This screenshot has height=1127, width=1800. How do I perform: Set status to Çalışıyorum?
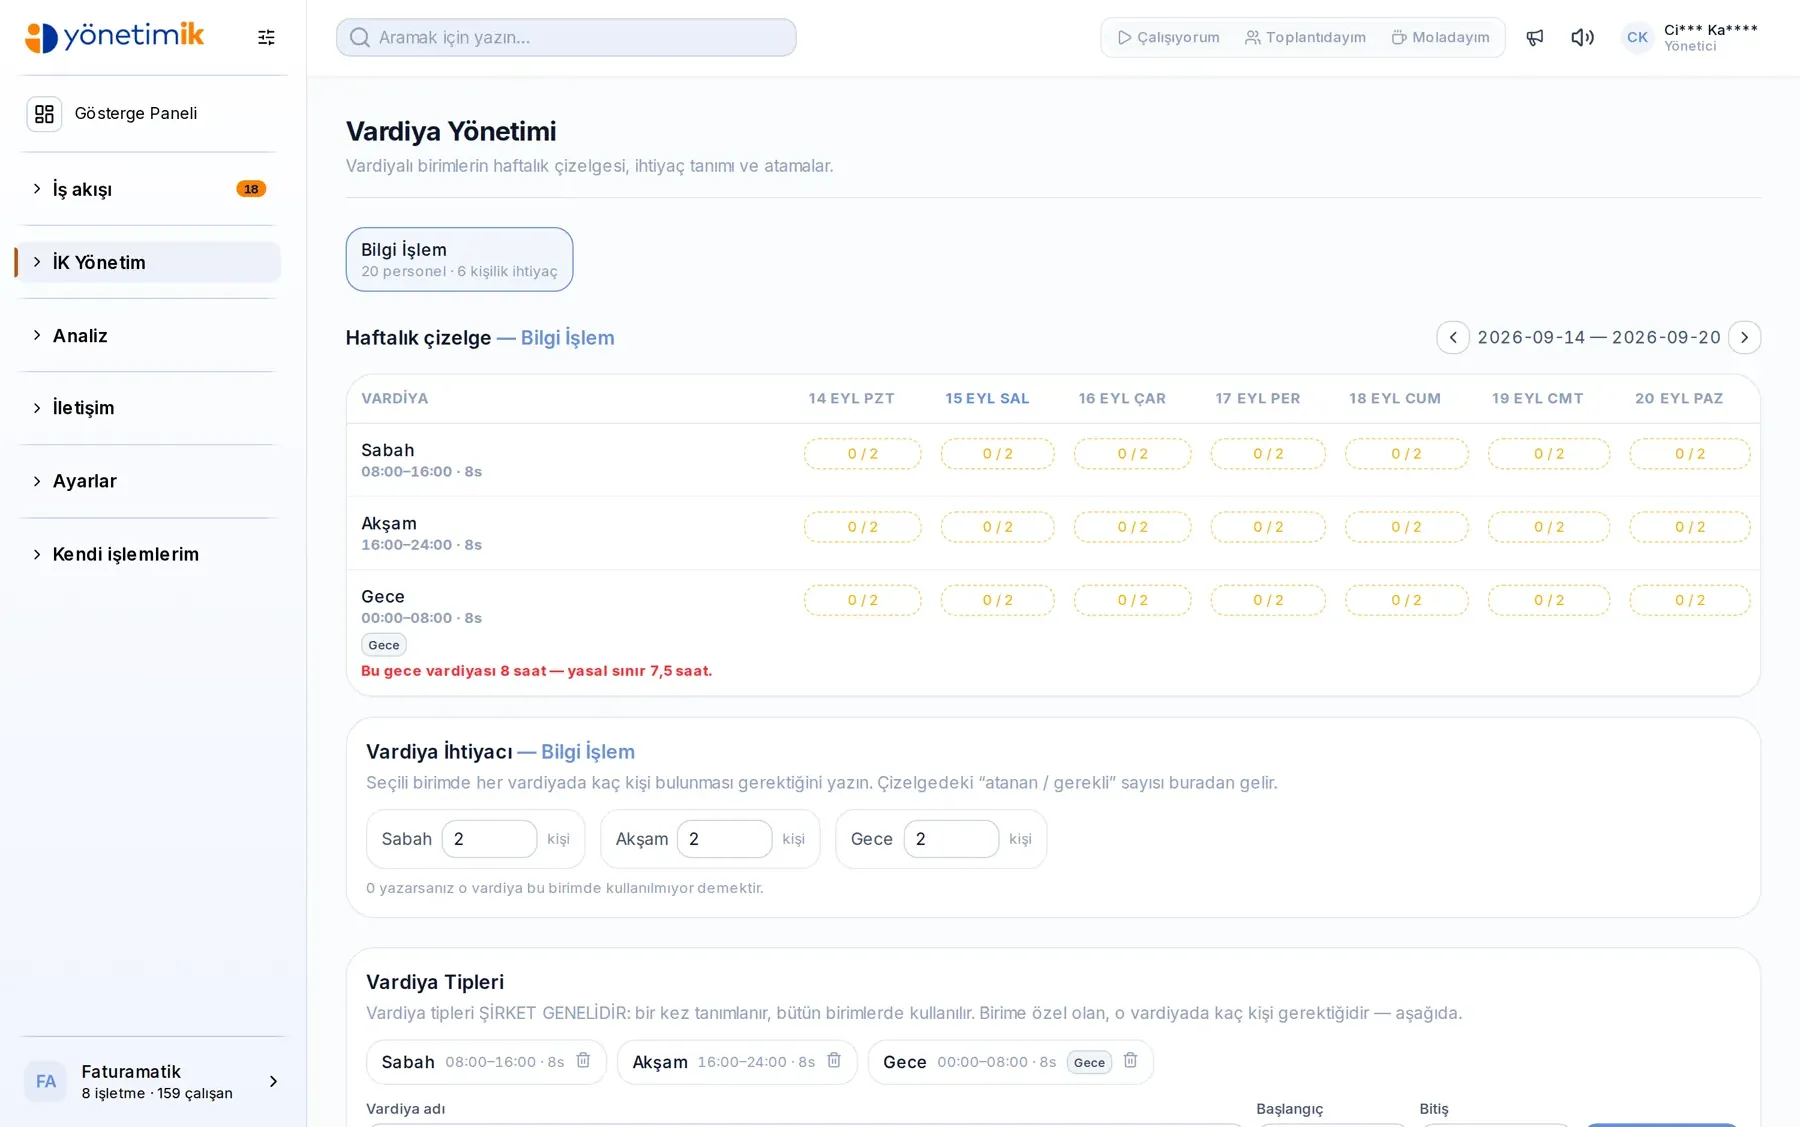(x=1168, y=37)
